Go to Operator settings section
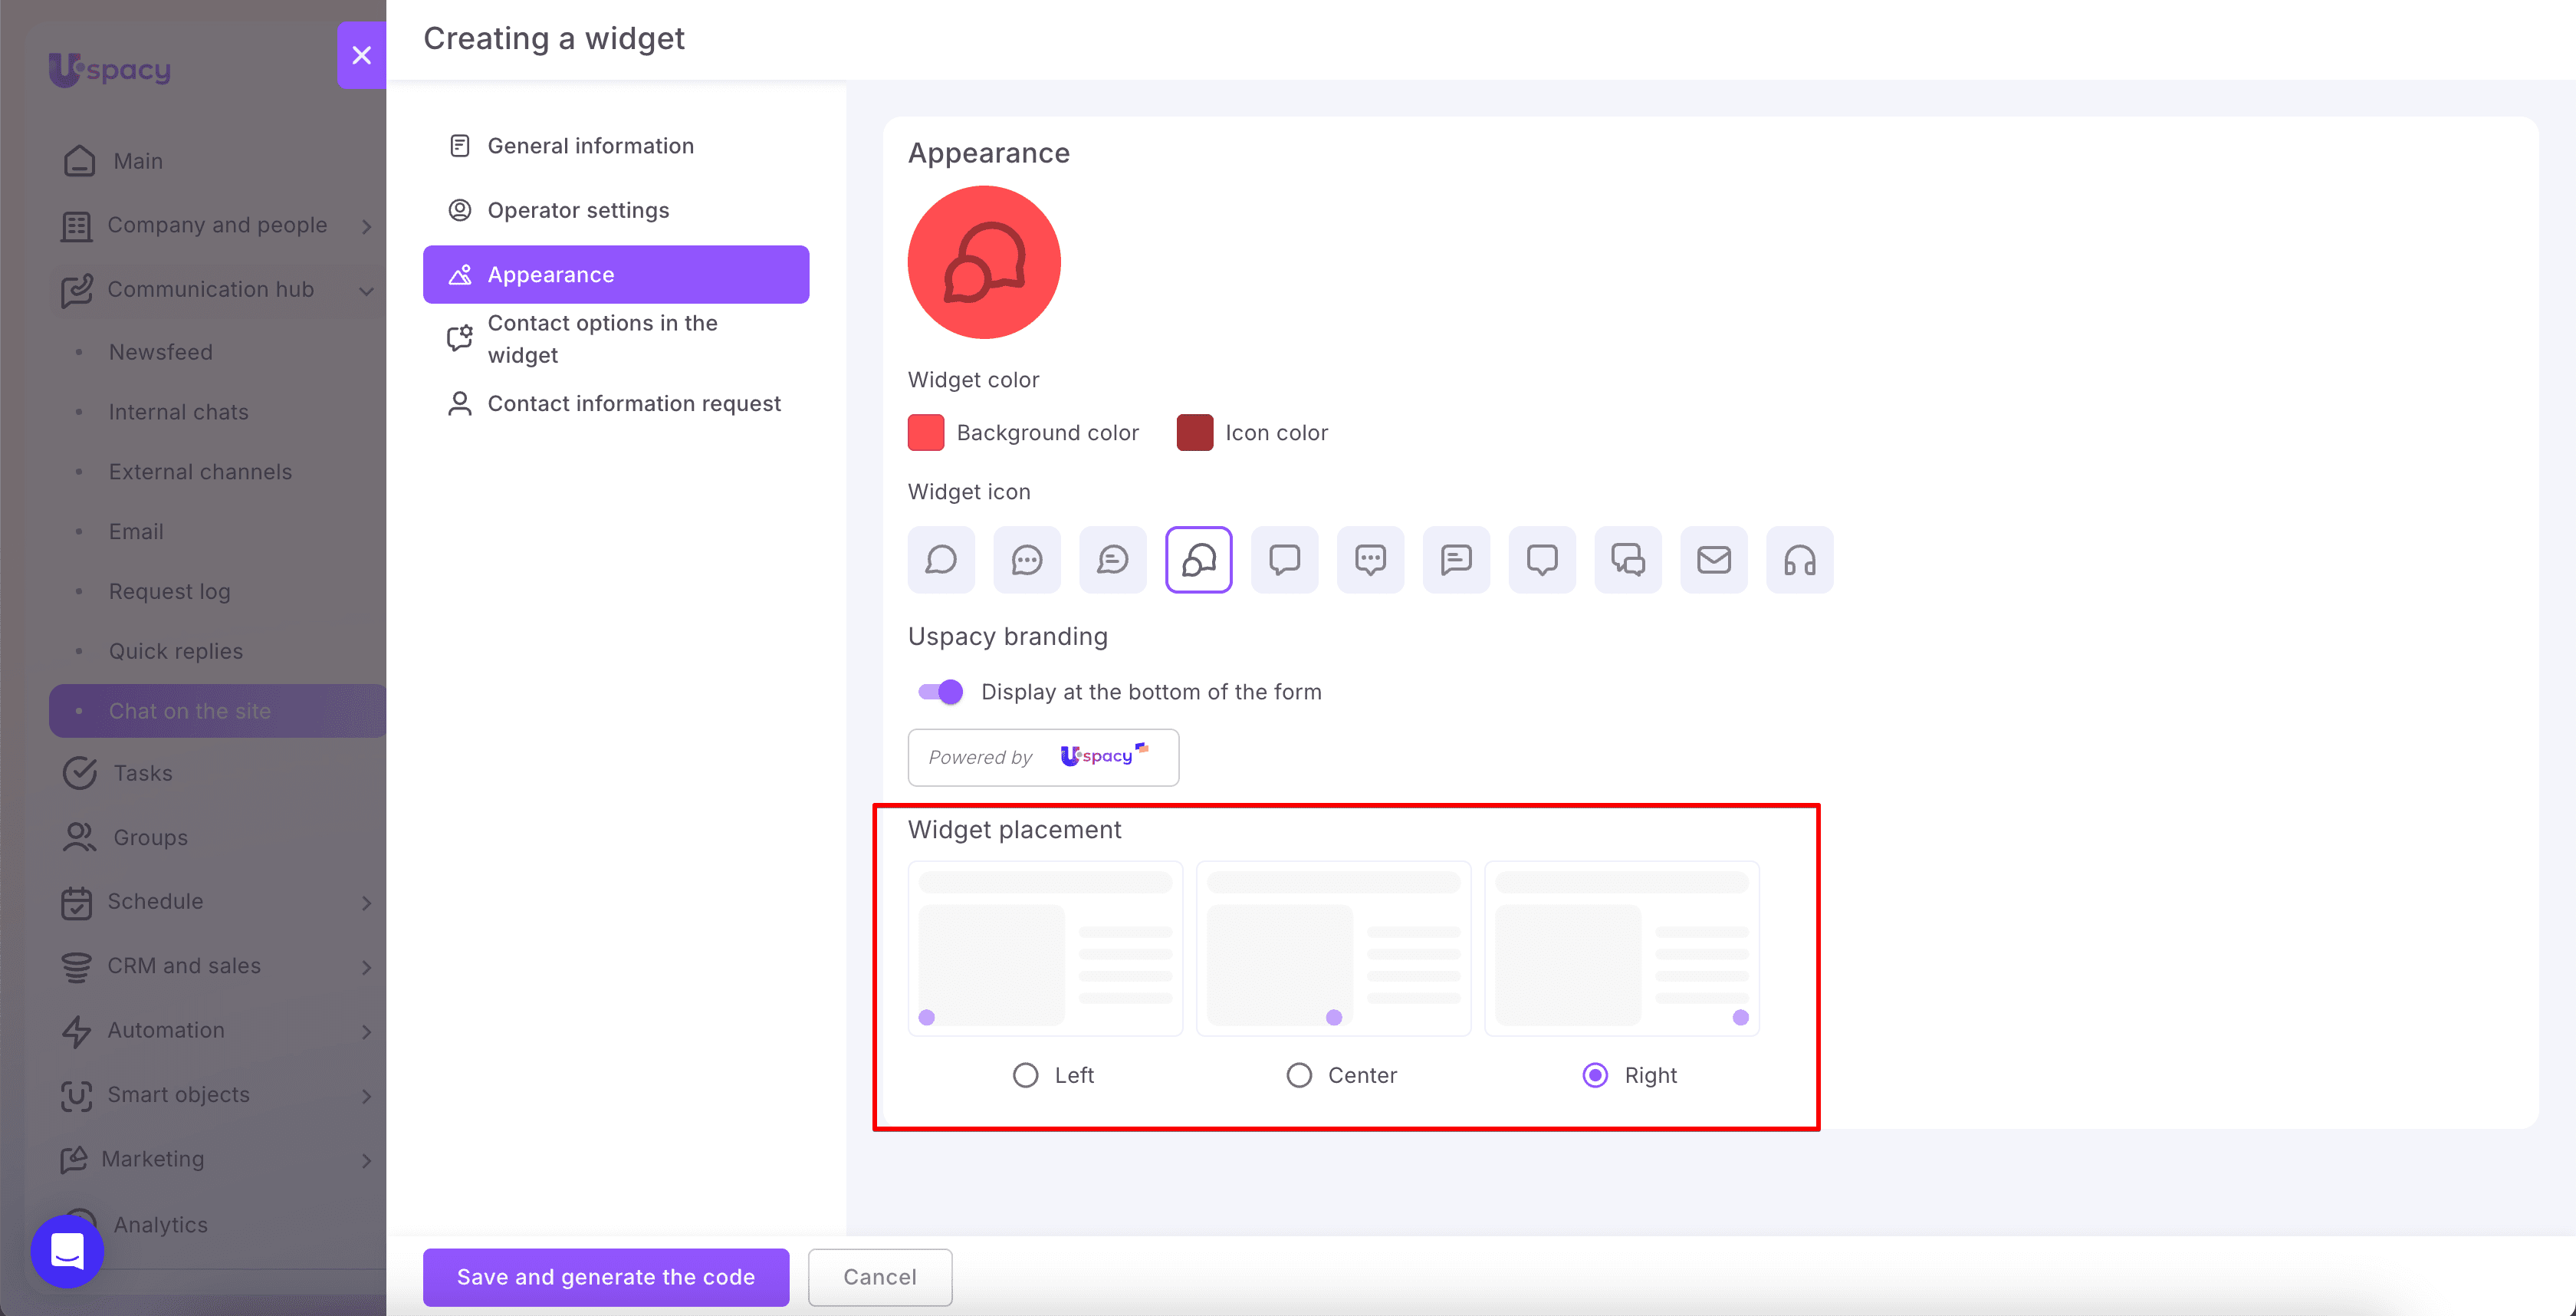The image size is (2576, 1316). coord(616,210)
